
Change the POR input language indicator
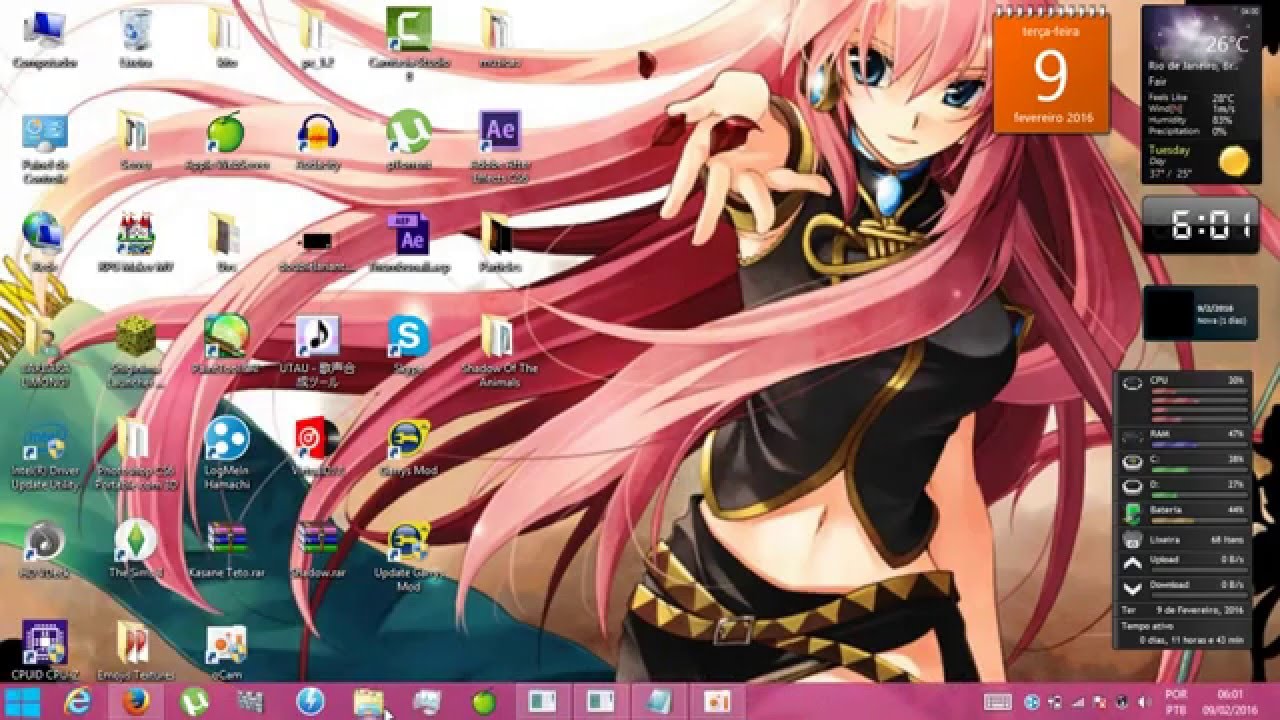click(1176, 701)
